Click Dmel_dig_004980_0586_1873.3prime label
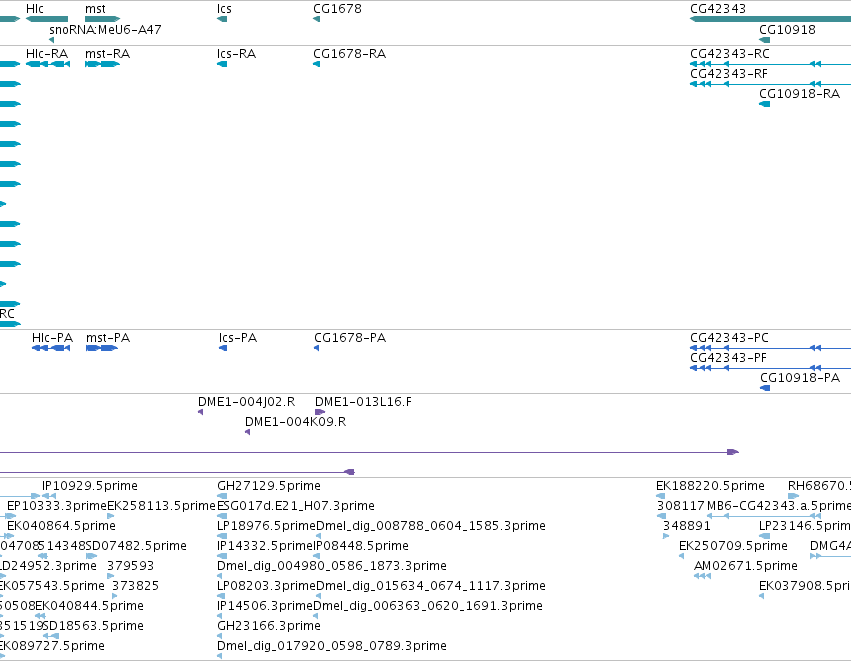Screen dimensions: 851x661 [332, 566]
